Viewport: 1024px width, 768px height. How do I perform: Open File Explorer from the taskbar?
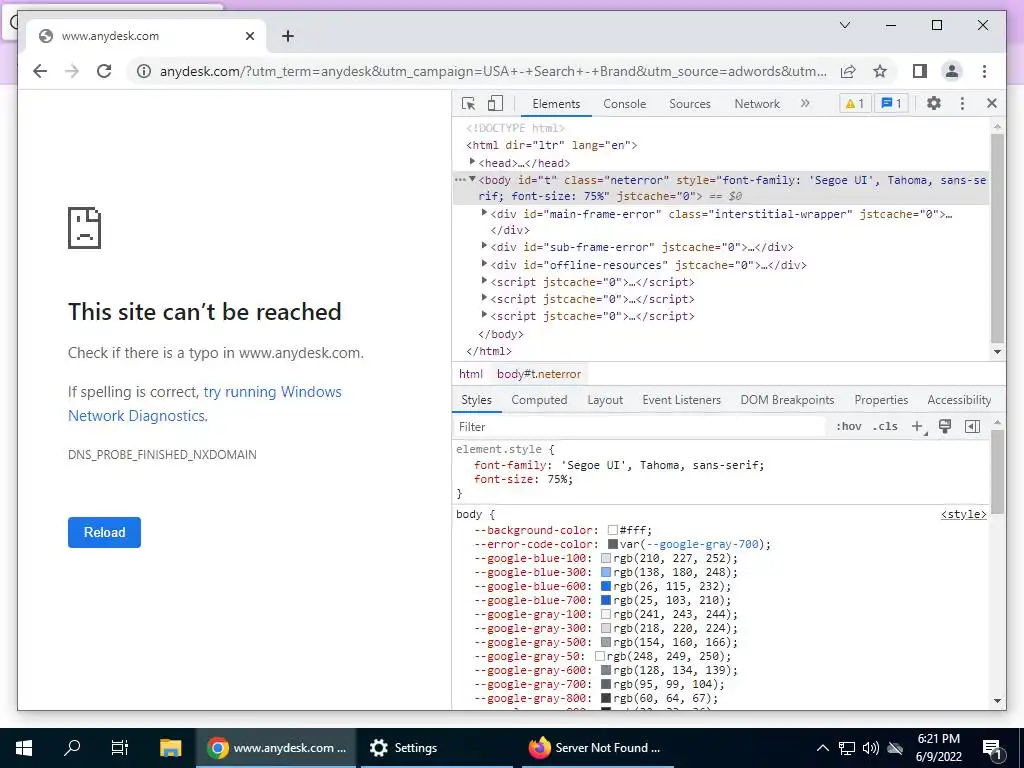[170, 748]
